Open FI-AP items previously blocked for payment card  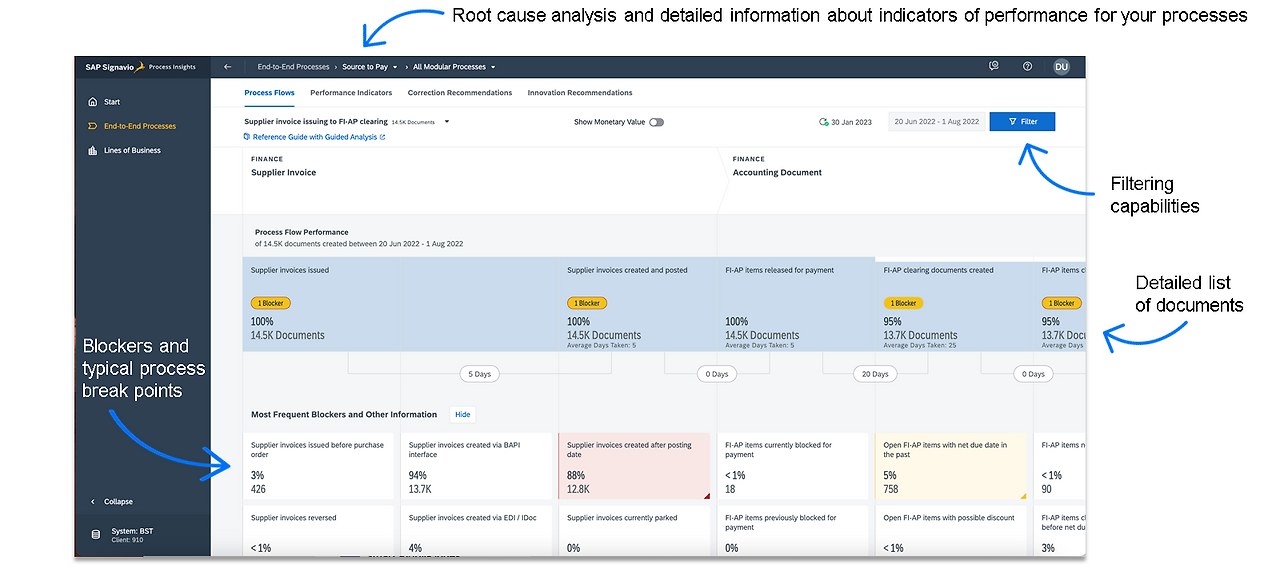pos(793,531)
